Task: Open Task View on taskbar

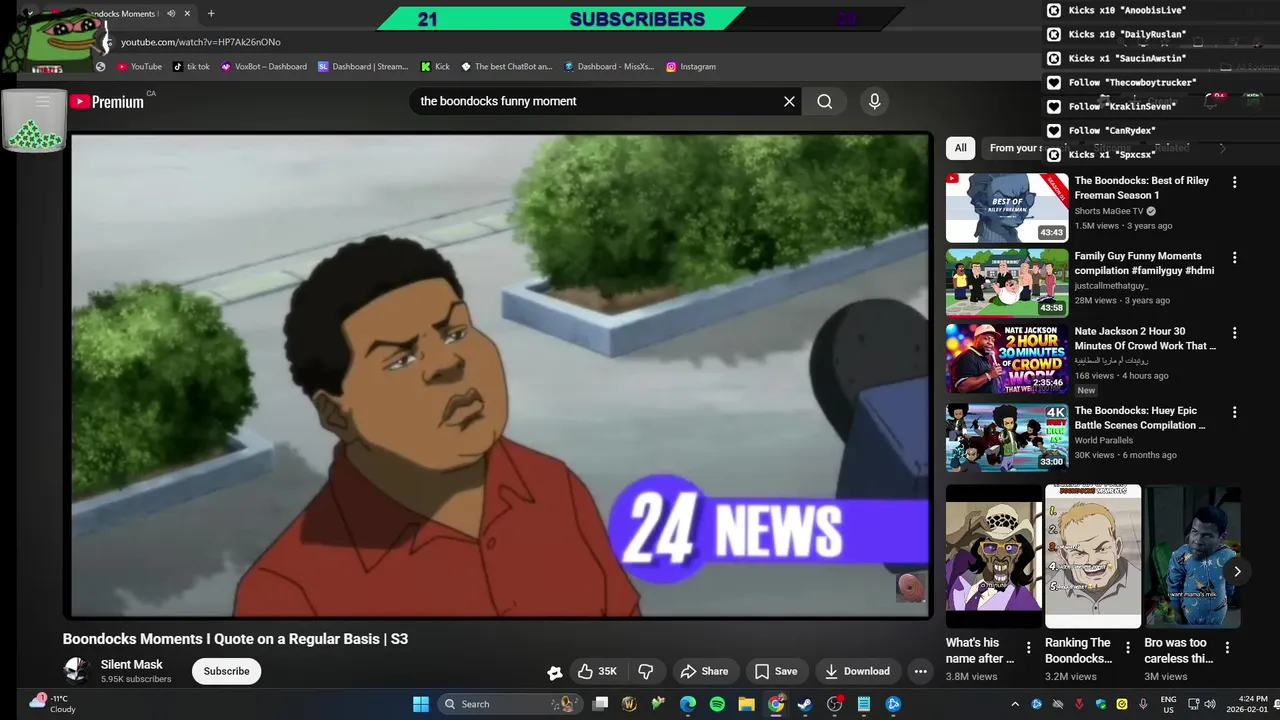Action: point(600,704)
